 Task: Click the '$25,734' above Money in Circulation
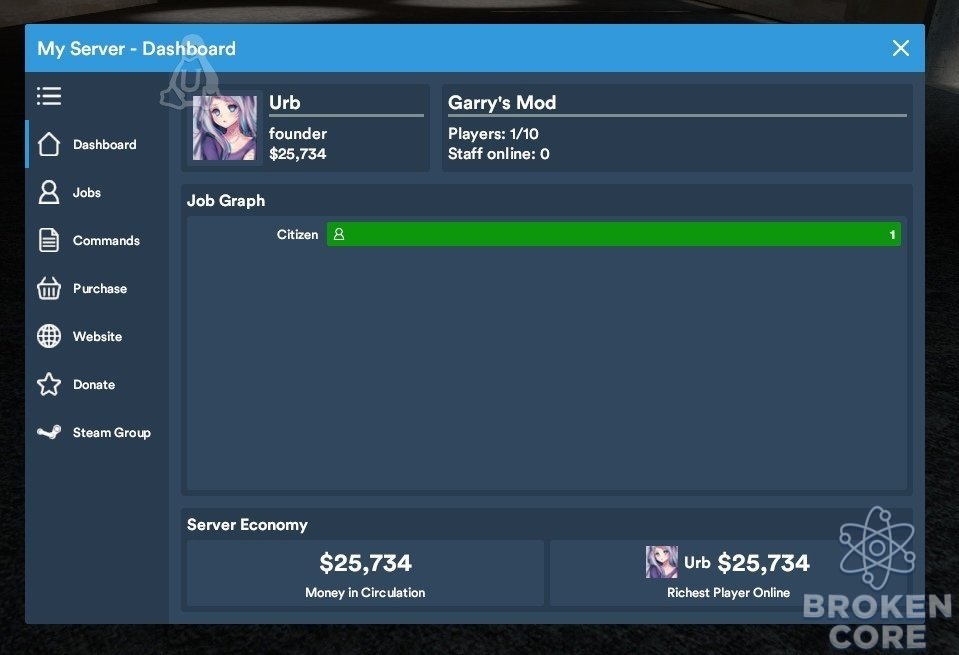[x=366, y=563]
